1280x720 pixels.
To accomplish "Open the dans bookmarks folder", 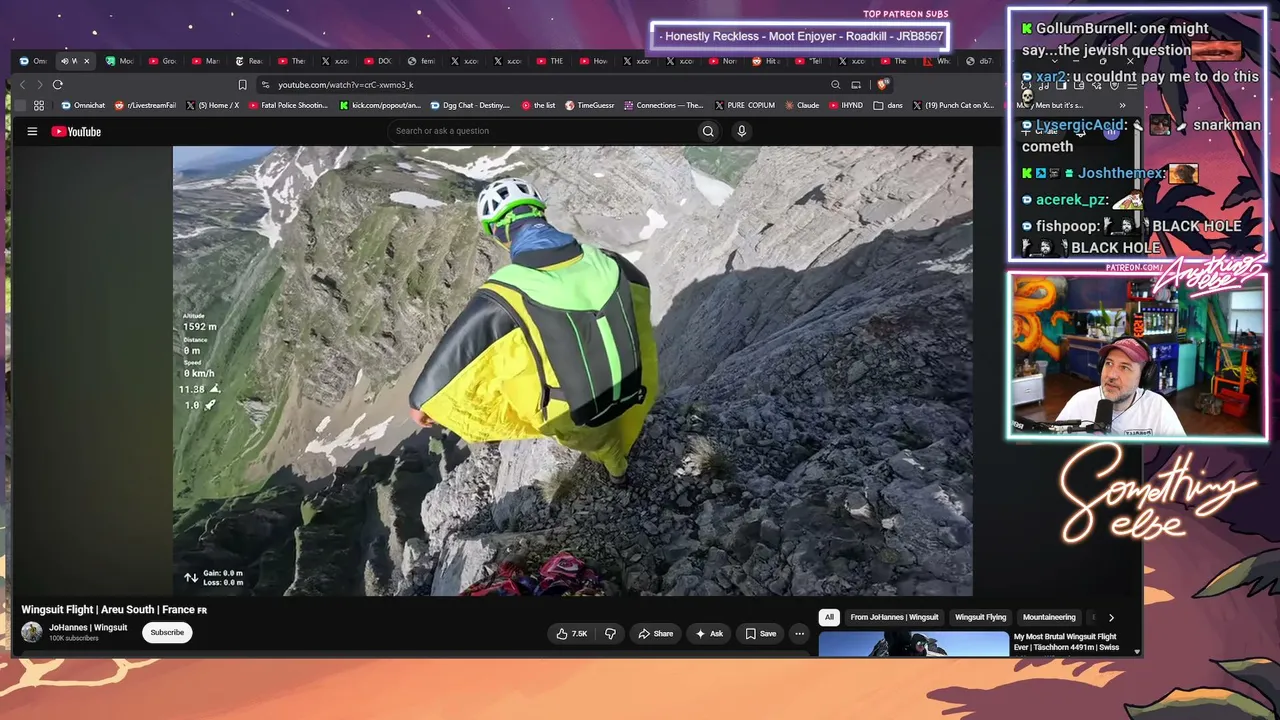I will (x=889, y=105).
